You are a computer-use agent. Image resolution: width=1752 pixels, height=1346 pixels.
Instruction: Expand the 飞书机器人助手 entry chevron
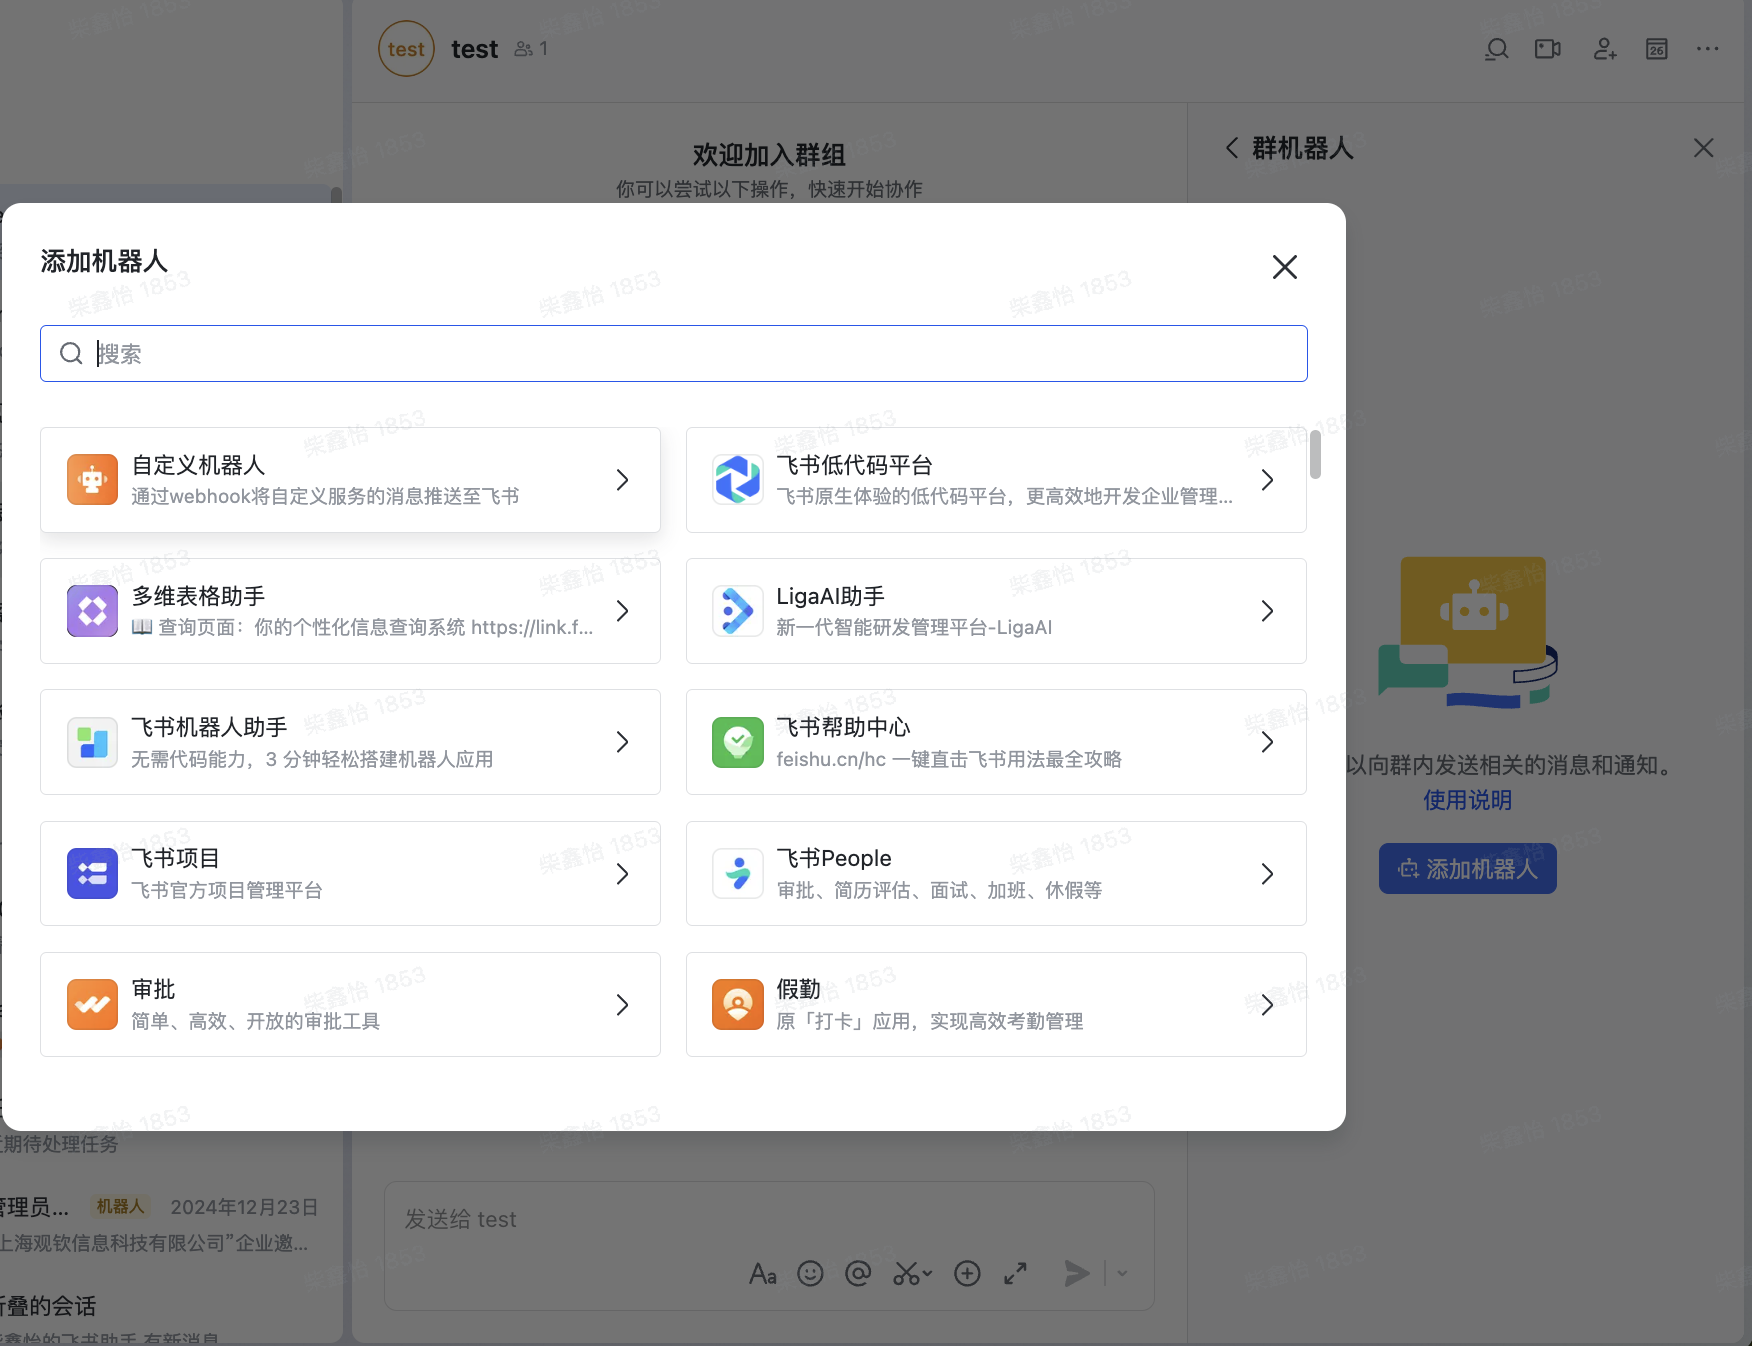622,742
